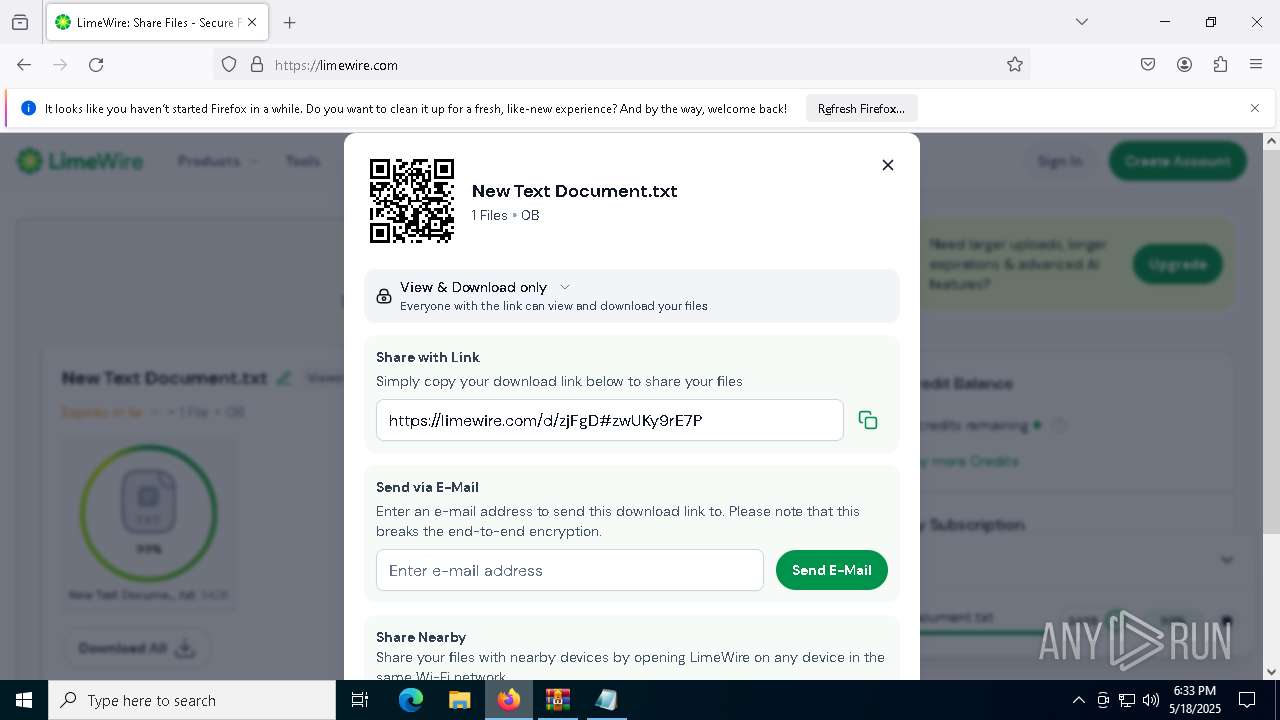This screenshot has height=720, width=1280.
Task: Click the Send E-Mail button
Action: 832,570
